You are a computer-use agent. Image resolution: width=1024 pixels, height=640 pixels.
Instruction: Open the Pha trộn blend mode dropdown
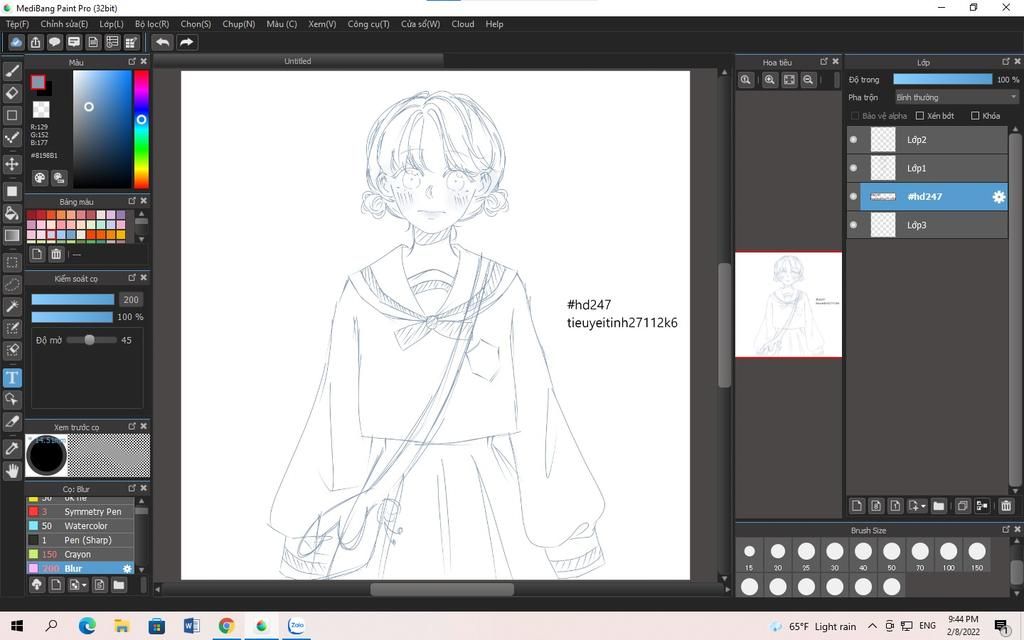956,97
